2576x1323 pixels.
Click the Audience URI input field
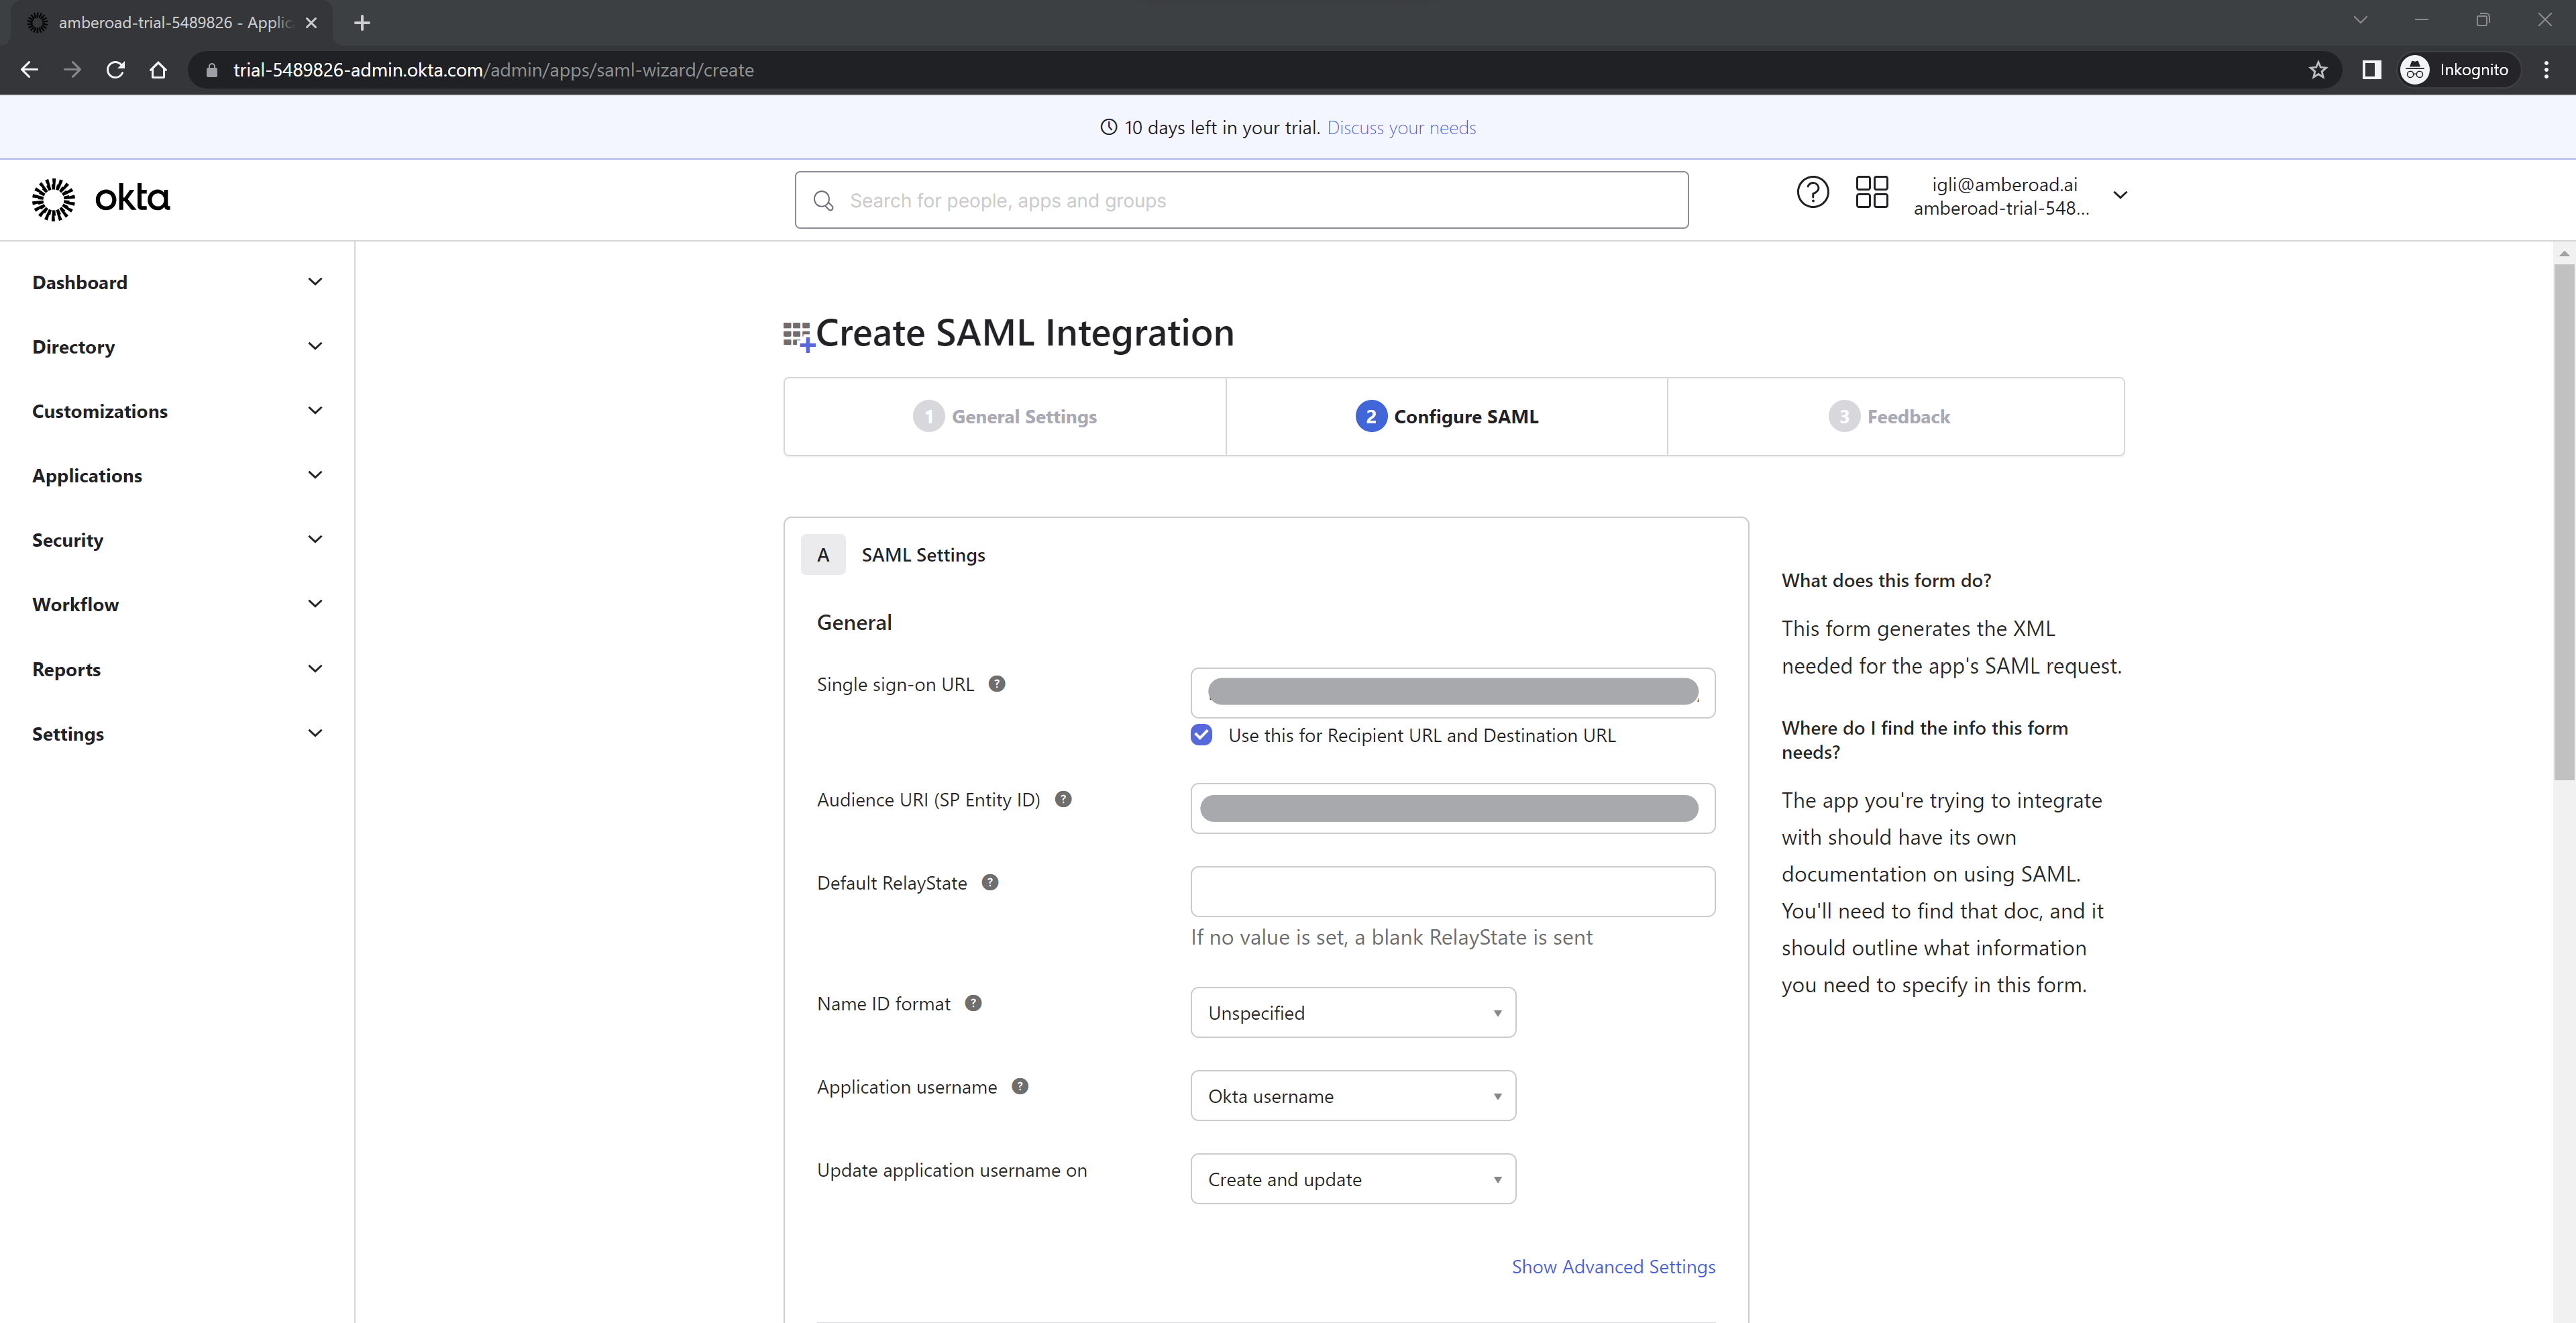(x=1452, y=808)
